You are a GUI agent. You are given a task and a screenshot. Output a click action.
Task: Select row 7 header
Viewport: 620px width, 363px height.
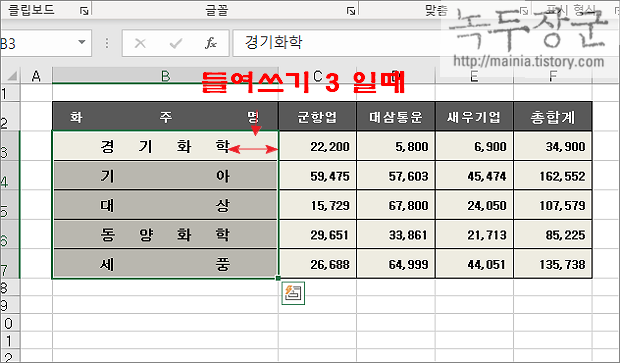point(9,264)
